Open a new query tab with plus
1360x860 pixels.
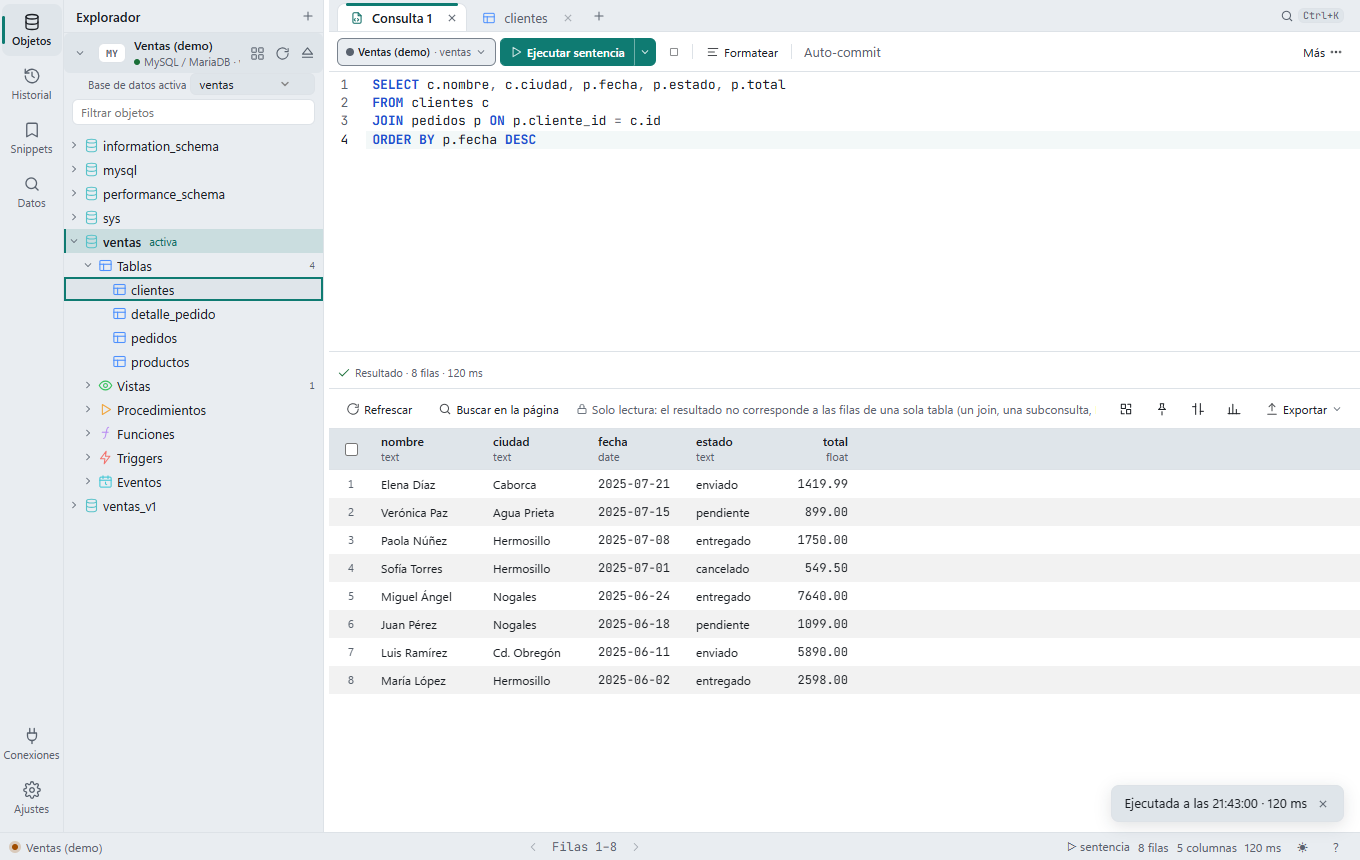599,17
